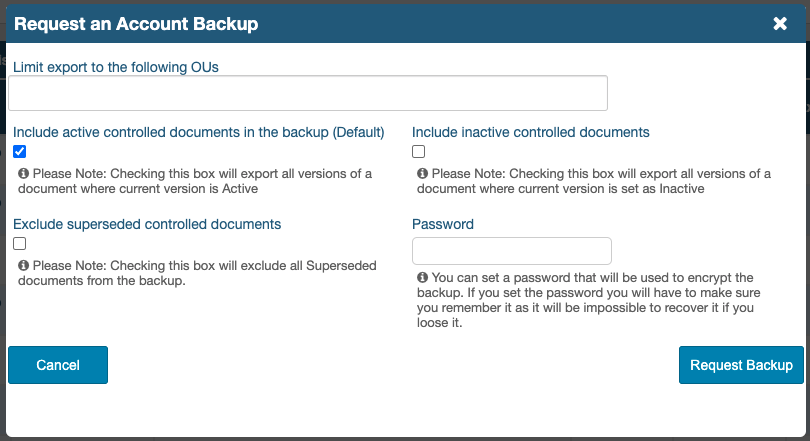Screen dimensions: 810x441
Task: Close the Request an Account Backup dialog
Action: [x=780, y=24]
